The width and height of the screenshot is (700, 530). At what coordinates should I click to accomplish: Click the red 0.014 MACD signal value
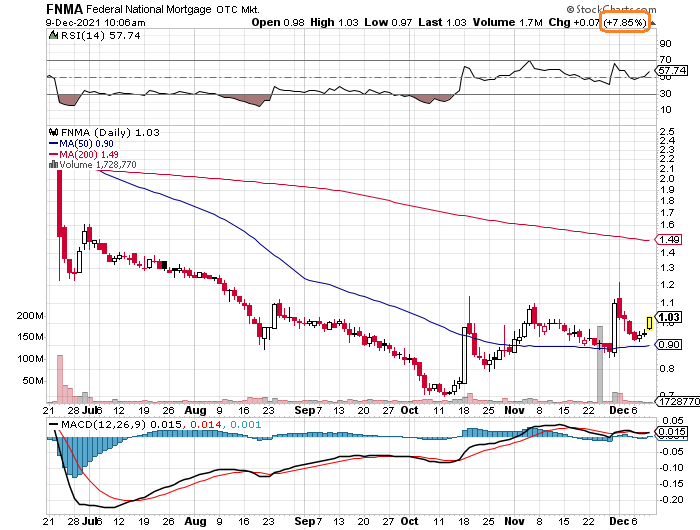[x=206, y=424]
